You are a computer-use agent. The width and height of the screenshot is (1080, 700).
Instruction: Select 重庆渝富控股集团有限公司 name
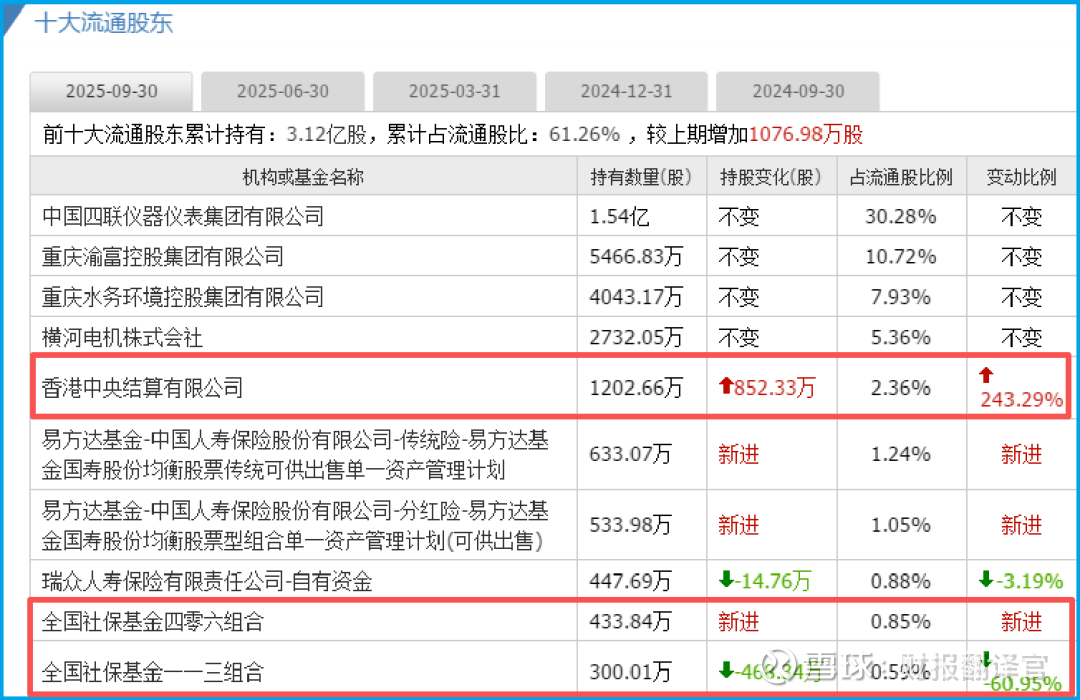click(163, 256)
